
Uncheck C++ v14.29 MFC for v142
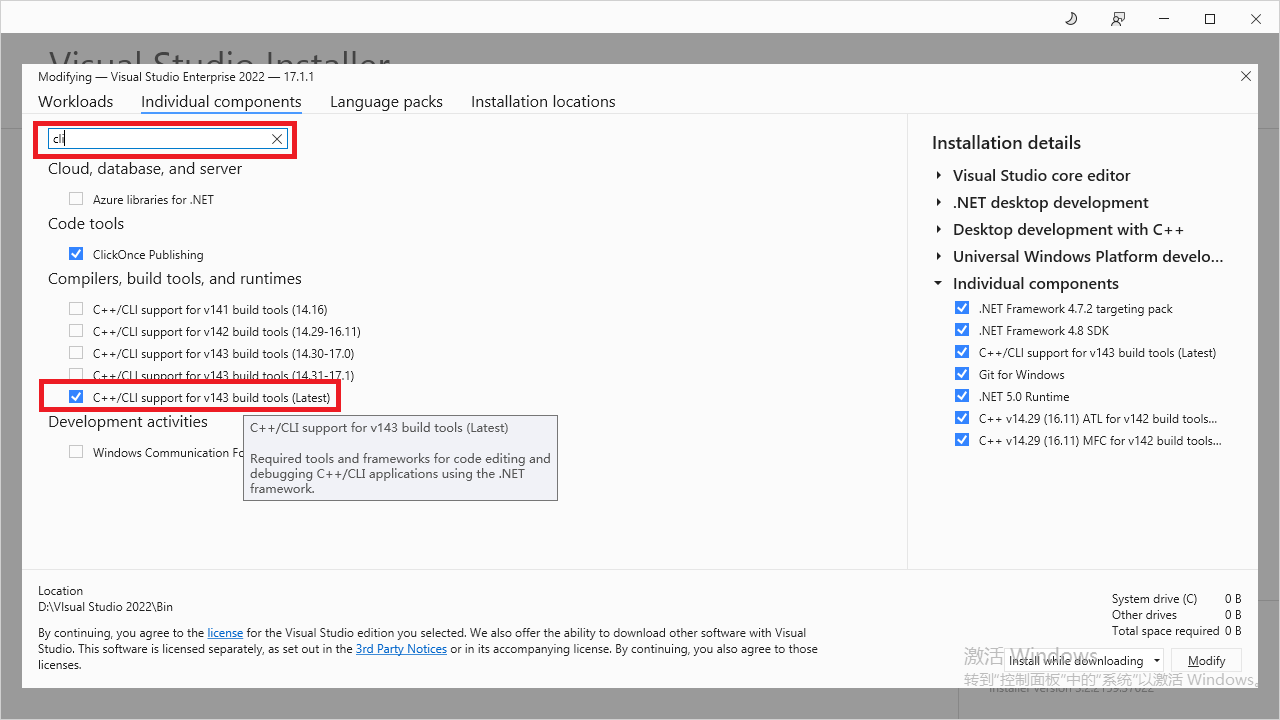(x=962, y=440)
